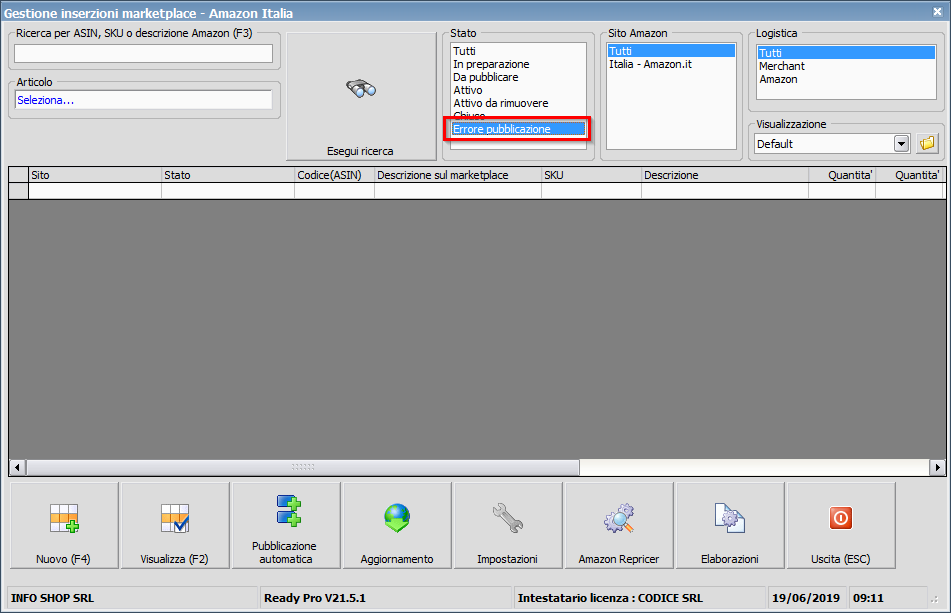Image resolution: width=951 pixels, height=613 pixels.
Task: Select Attivo da rimuovere state
Action: pyautogui.click(x=501, y=103)
